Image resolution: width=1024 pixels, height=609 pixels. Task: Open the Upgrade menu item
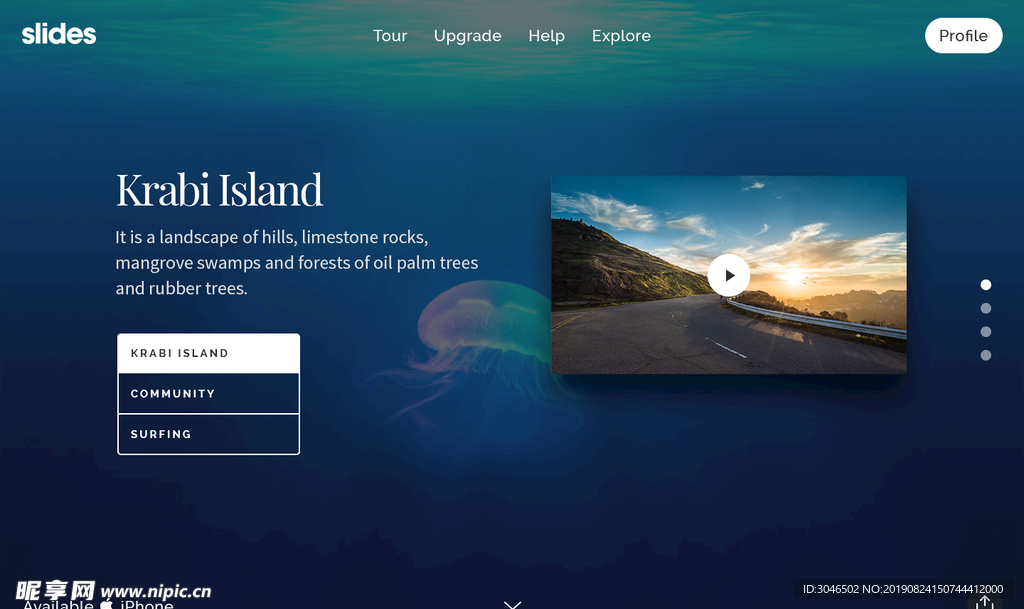(468, 36)
